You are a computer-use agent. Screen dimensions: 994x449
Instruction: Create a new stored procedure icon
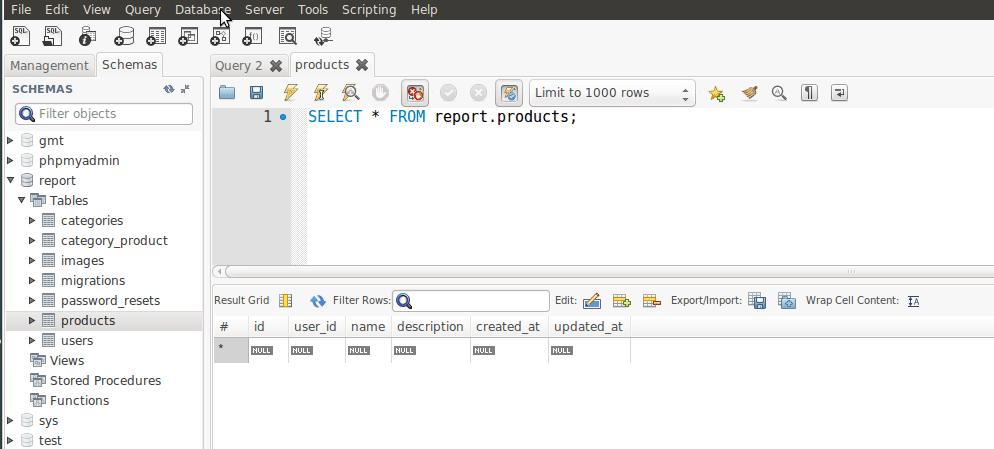pyautogui.click(x=220, y=36)
